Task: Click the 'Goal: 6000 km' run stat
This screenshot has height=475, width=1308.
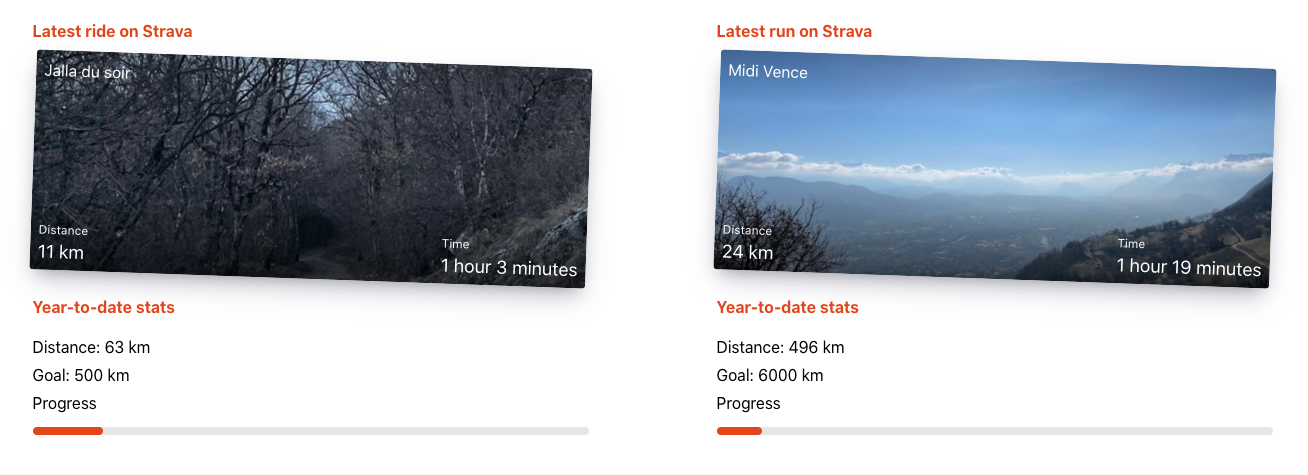Action: click(x=770, y=376)
